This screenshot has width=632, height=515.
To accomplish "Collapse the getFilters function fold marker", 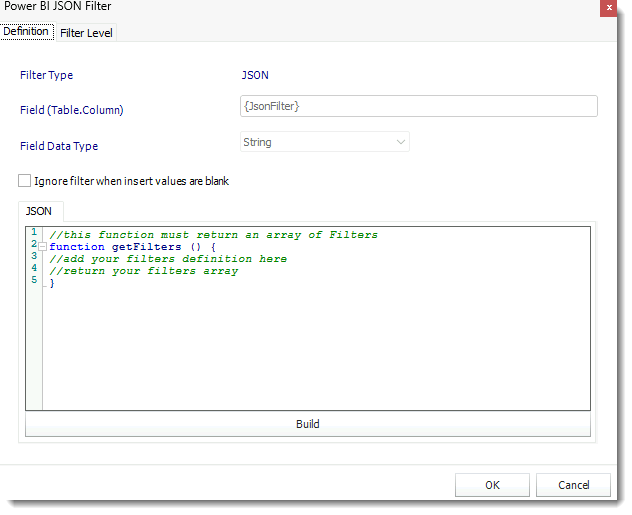I will [43, 247].
